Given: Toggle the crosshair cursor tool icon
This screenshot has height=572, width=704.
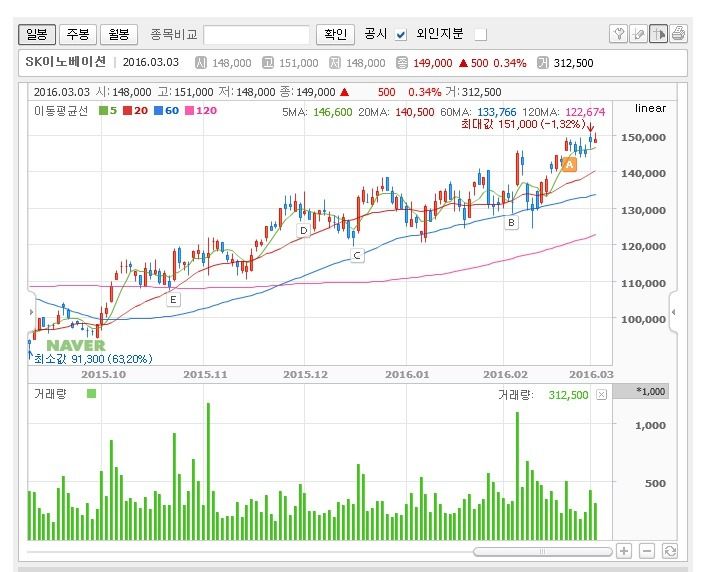Looking at the screenshot, I should (x=659, y=34).
